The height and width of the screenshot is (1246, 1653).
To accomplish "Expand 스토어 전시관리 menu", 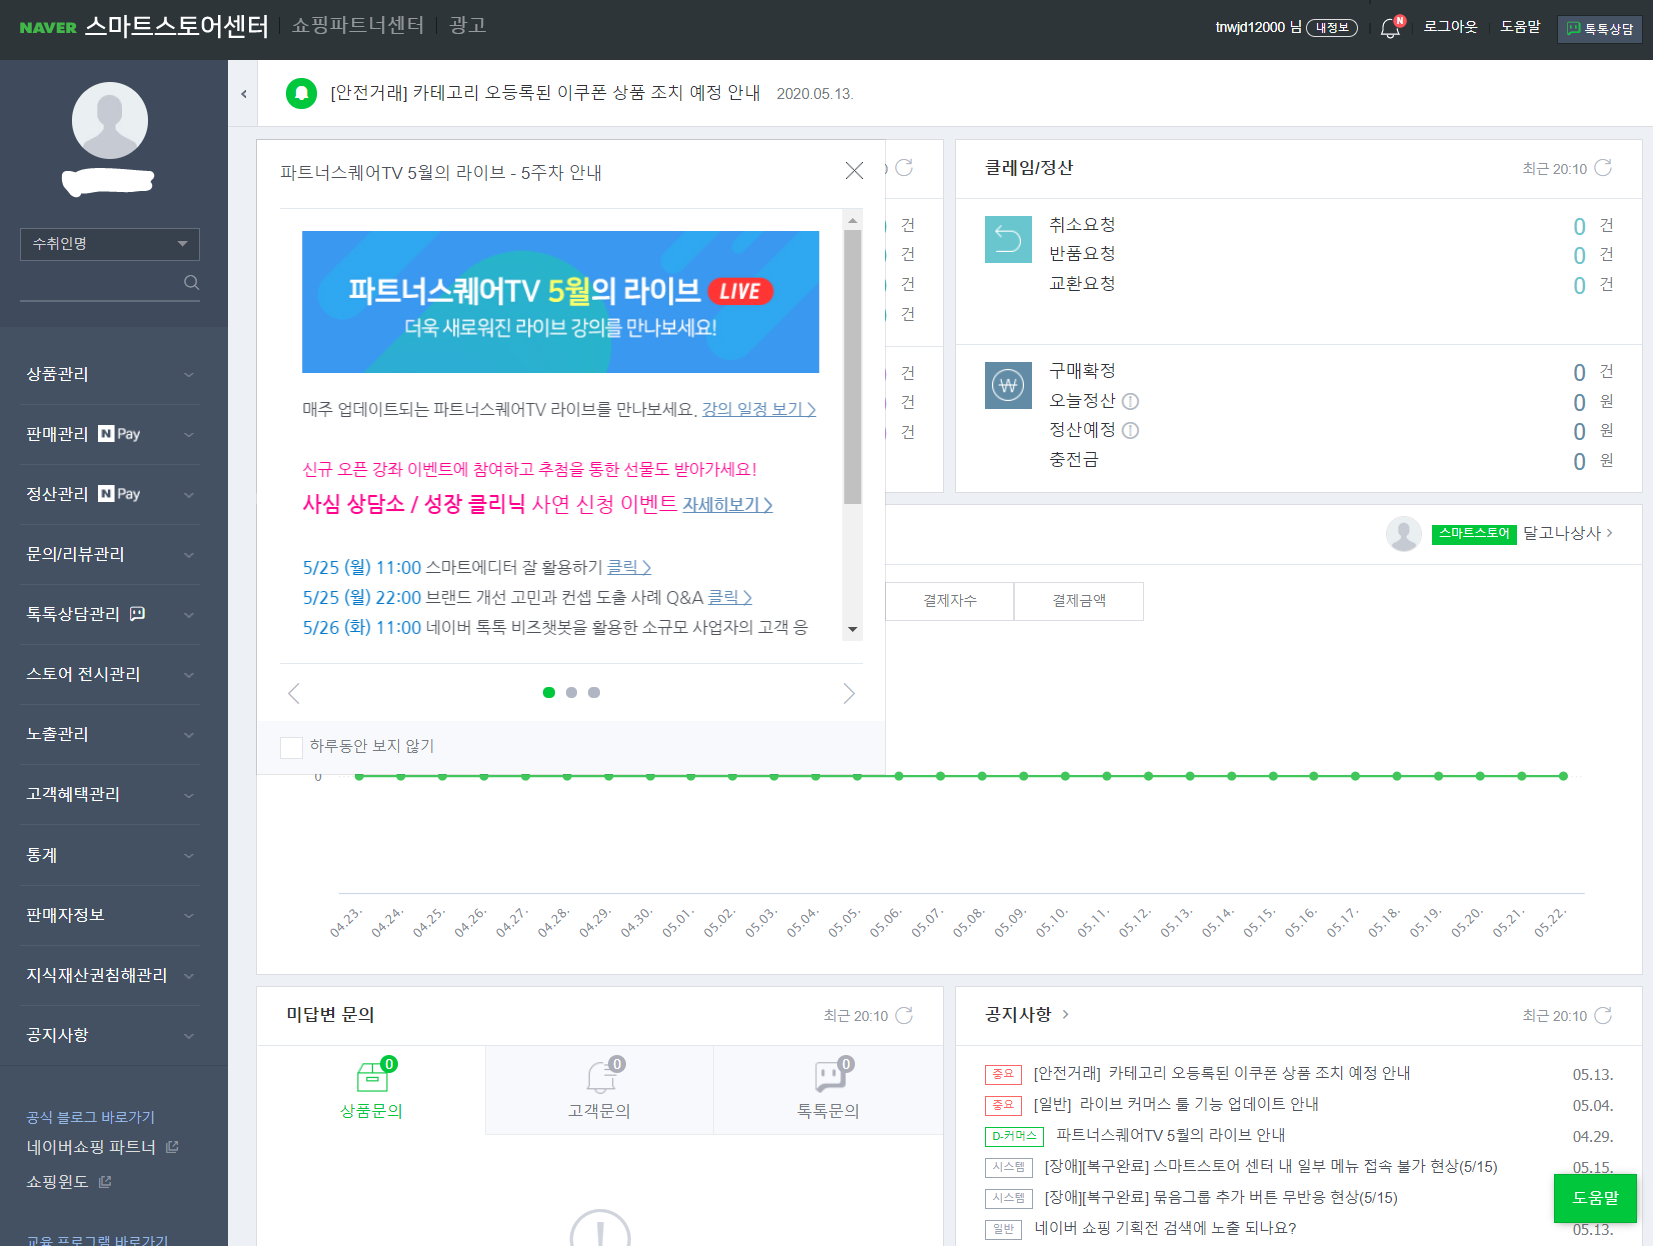I will coord(110,674).
